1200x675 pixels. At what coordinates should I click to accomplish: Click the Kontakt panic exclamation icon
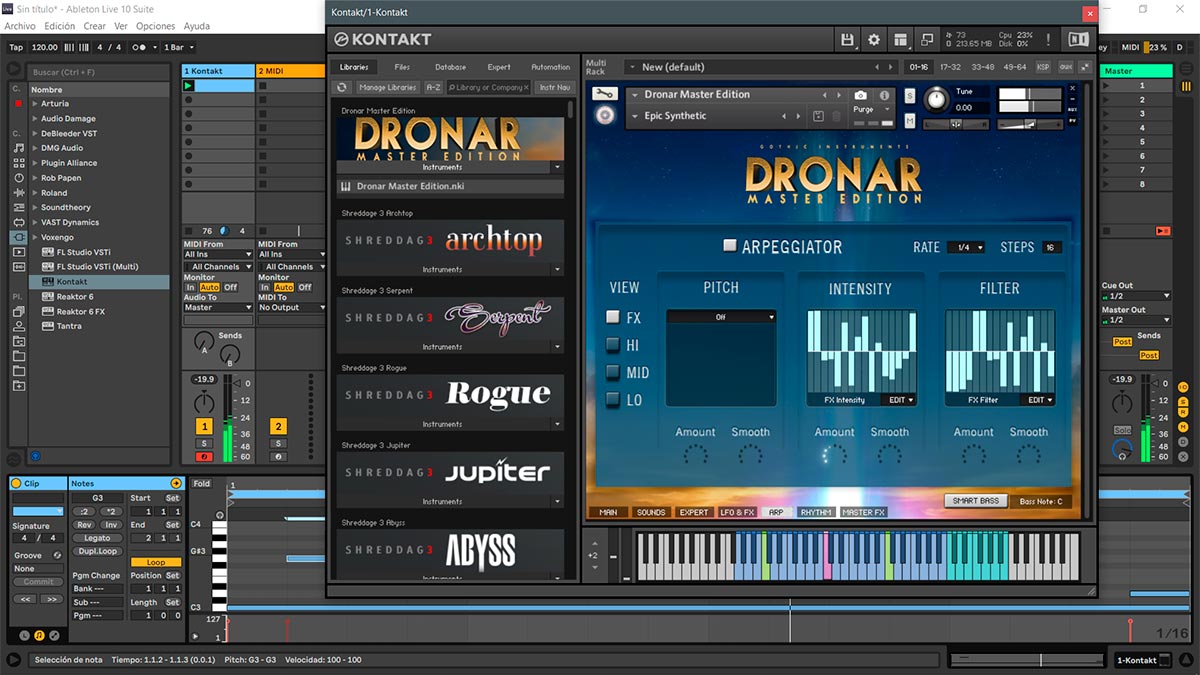(x=1048, y=40)
